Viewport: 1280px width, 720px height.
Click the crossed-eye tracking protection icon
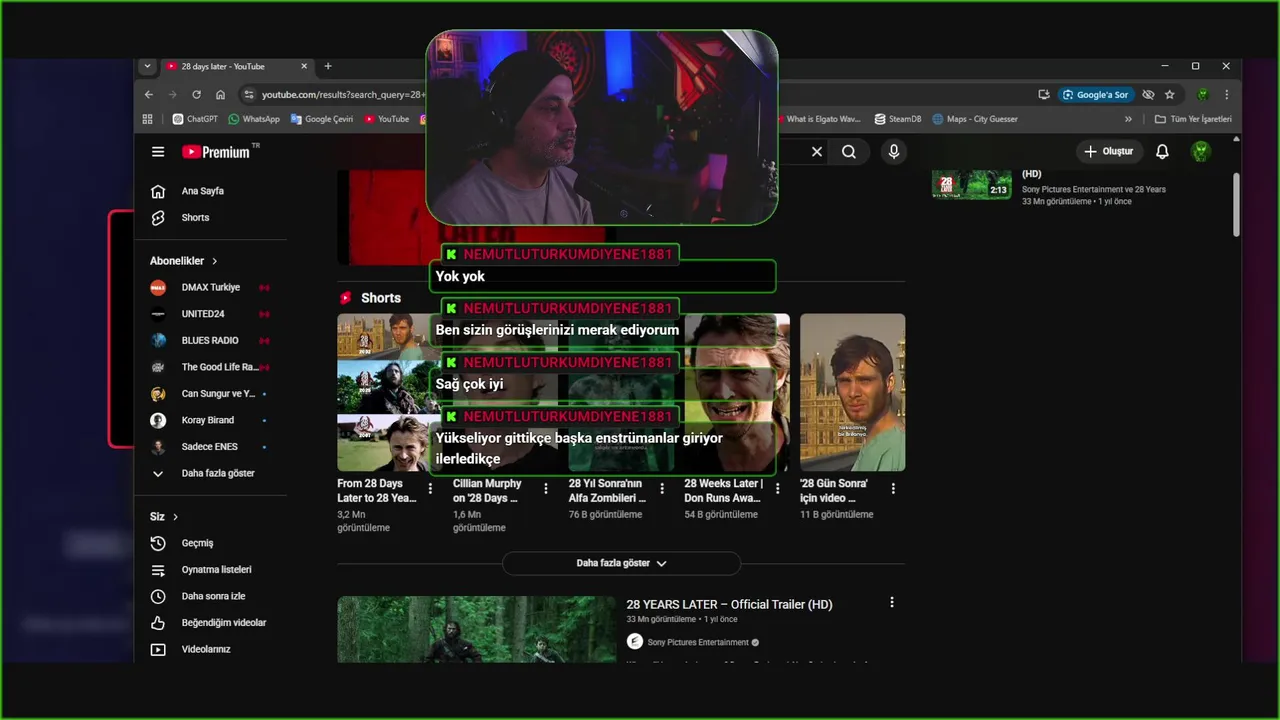tap(1148, 95)
